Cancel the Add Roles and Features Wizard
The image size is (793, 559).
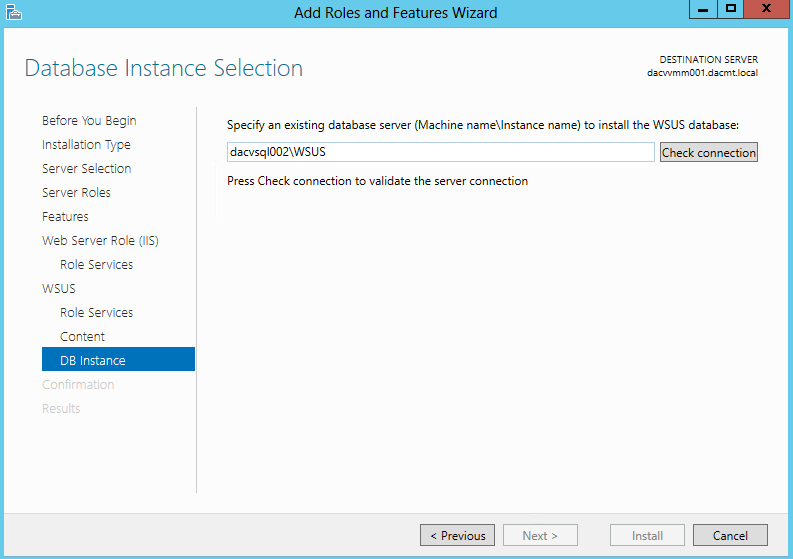pos(730,535)
